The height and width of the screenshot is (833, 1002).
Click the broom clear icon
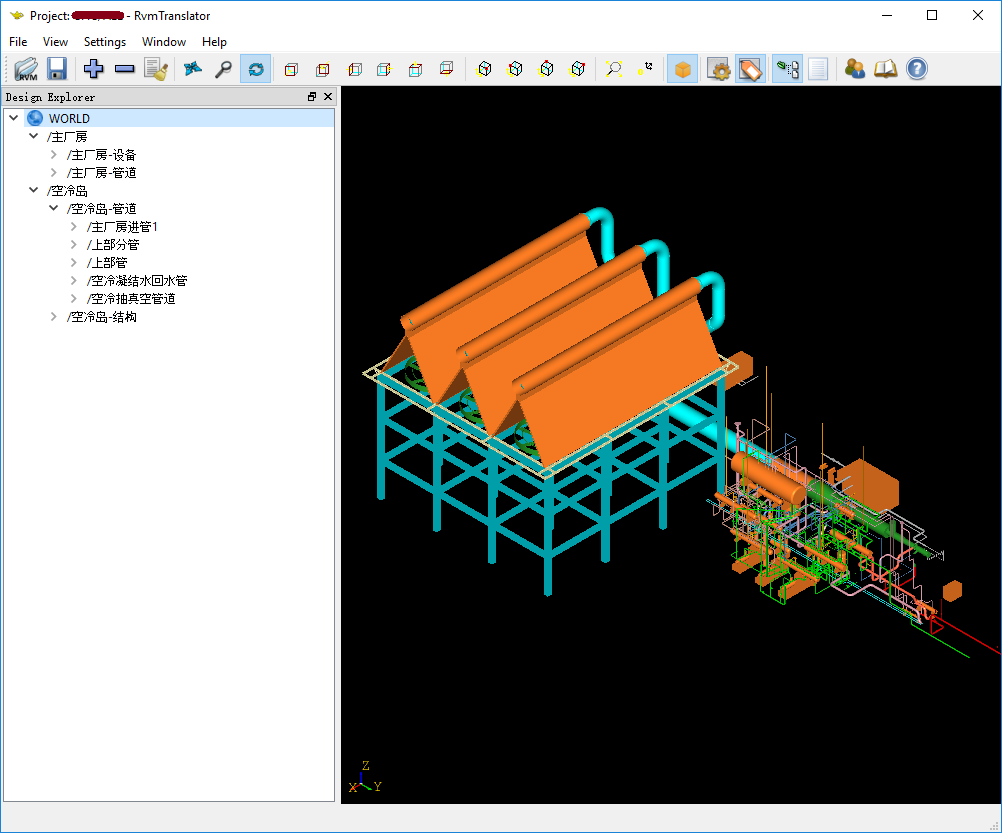pos(155,69)
